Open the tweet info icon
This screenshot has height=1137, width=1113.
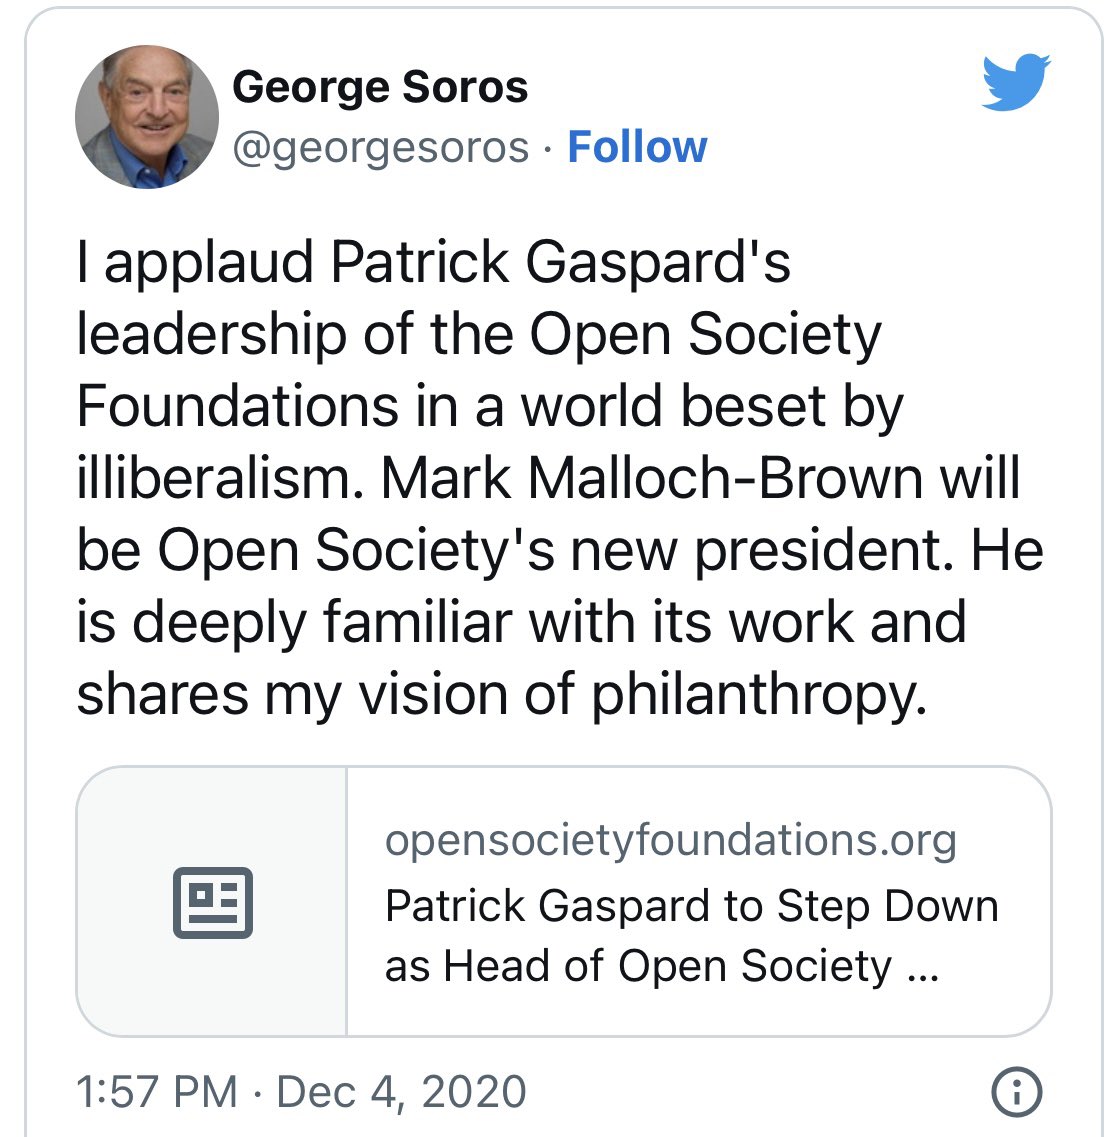tap(1016, 1092)
